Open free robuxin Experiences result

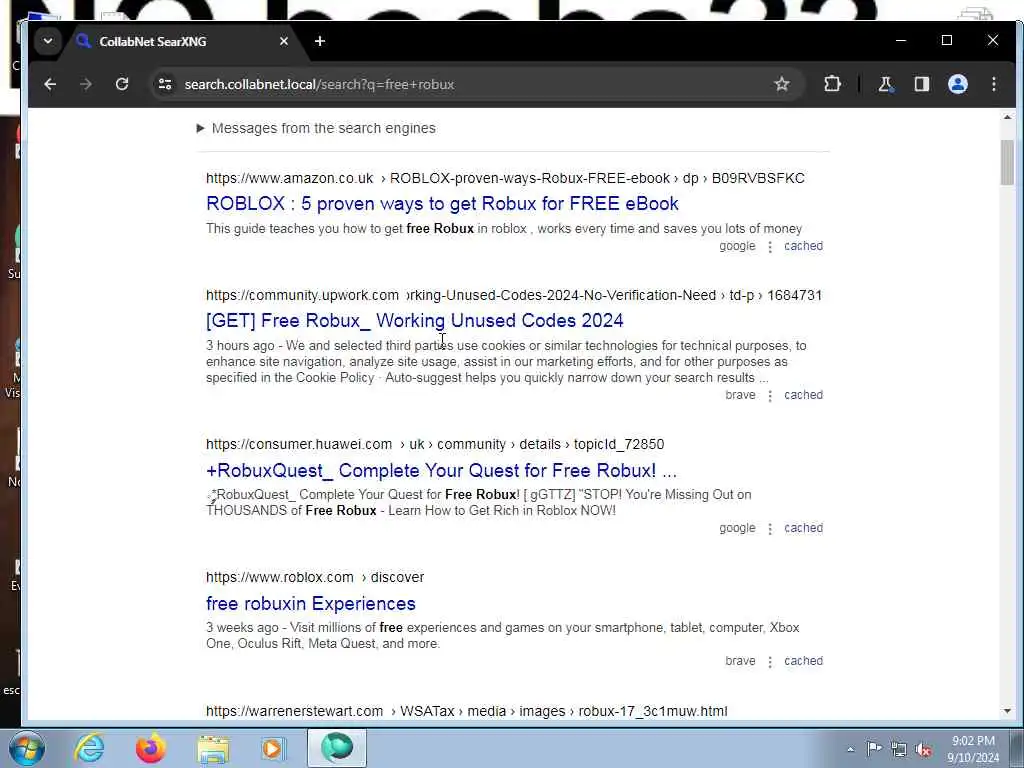pos(311,603)
